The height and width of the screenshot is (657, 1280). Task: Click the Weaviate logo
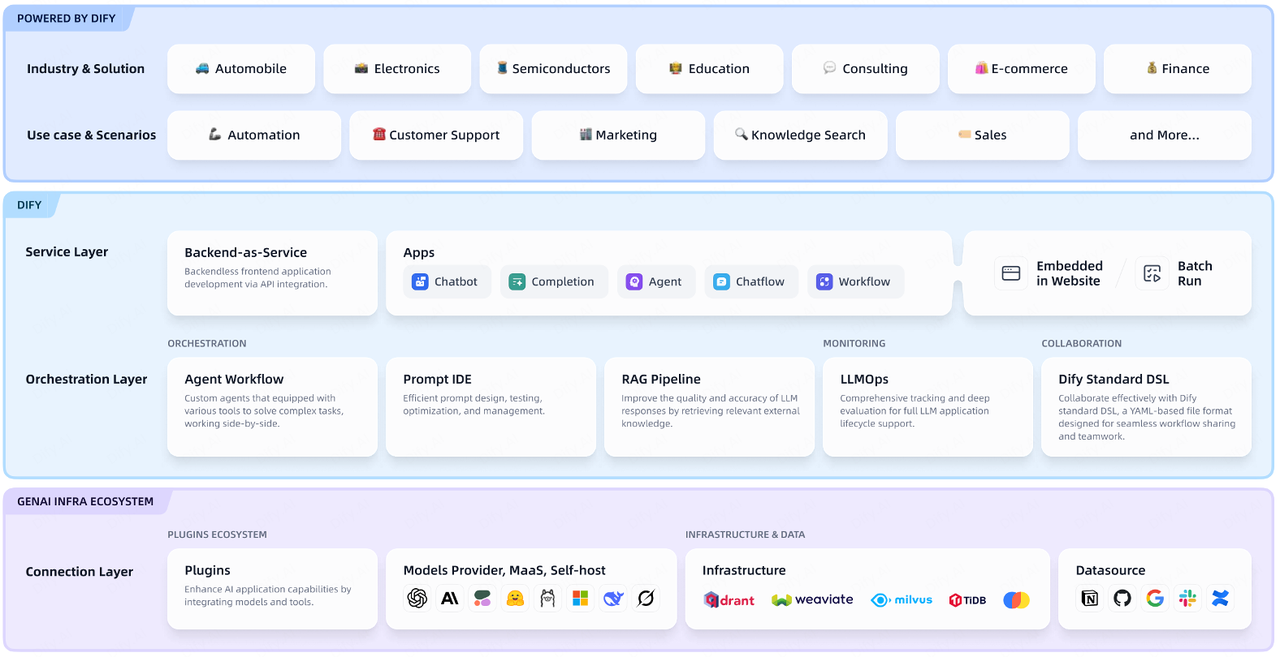[x=812, y=600]
